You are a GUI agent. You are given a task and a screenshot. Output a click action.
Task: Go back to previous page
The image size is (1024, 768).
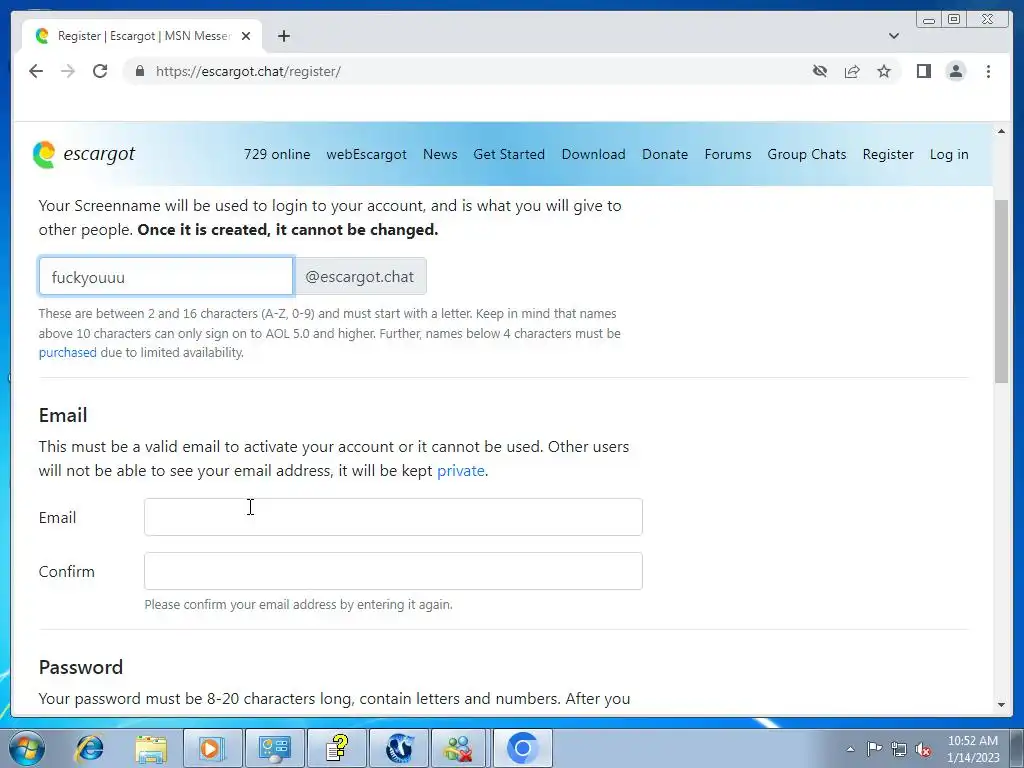tap(36, 71)
